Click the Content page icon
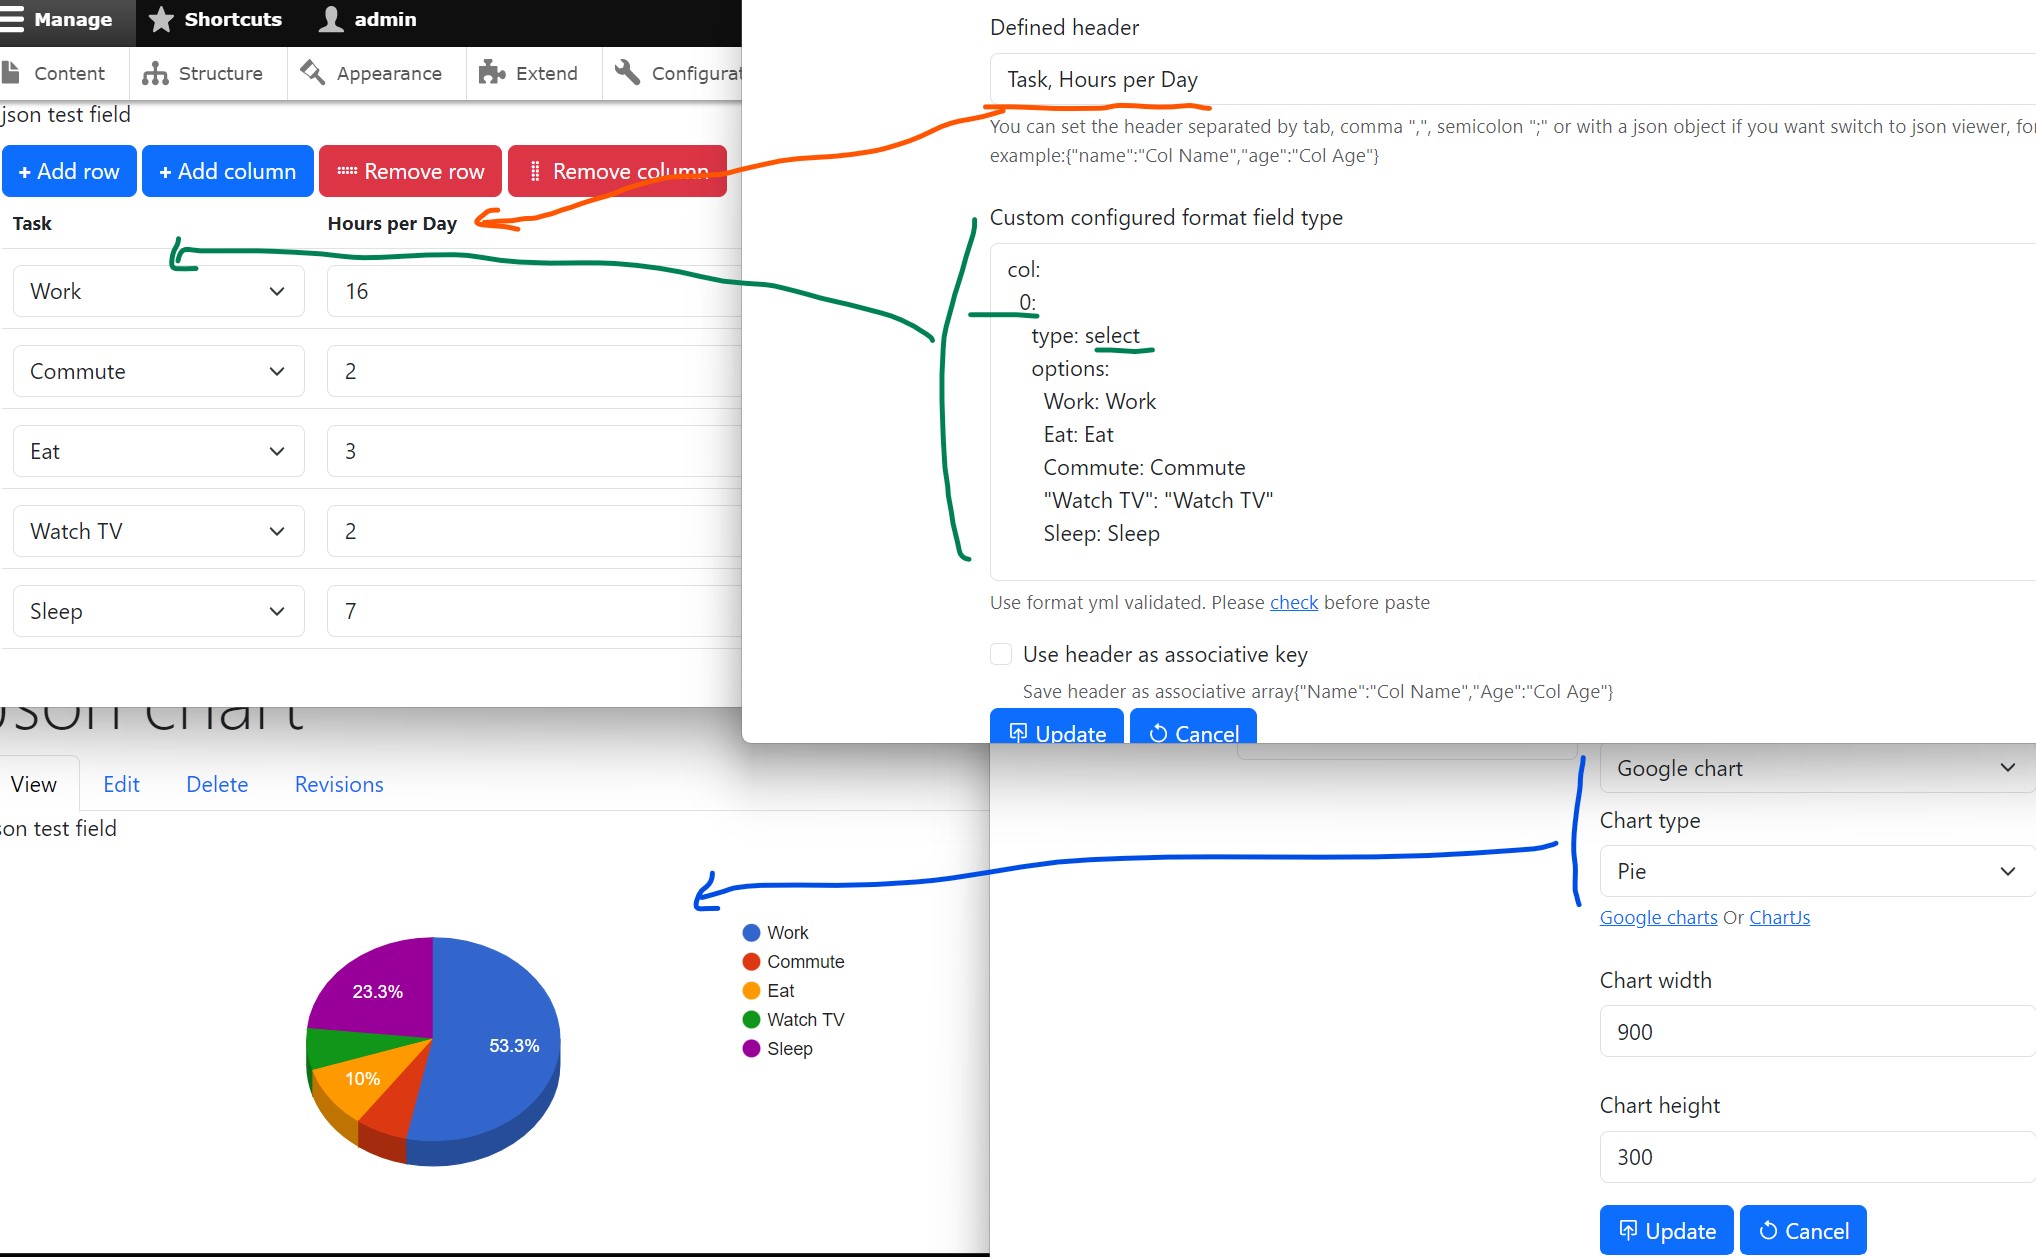This screenshot has width=2036, height=1257. point(11,73)
